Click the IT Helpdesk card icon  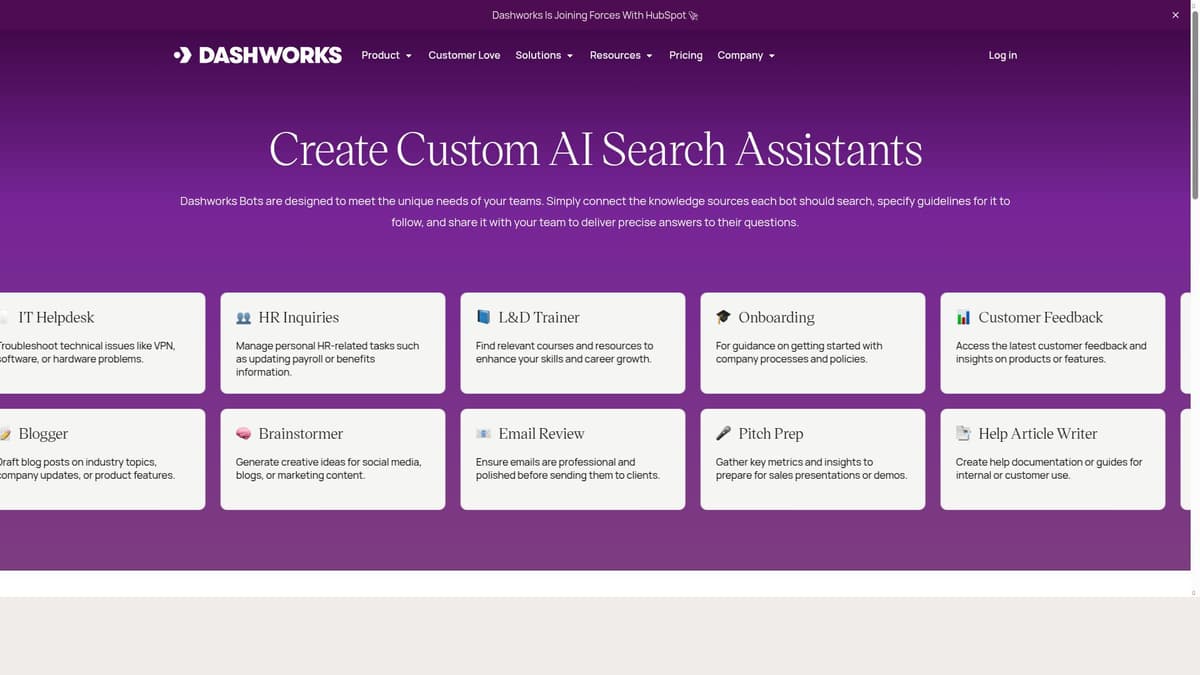pyautogui.click(x=4, y=317)
